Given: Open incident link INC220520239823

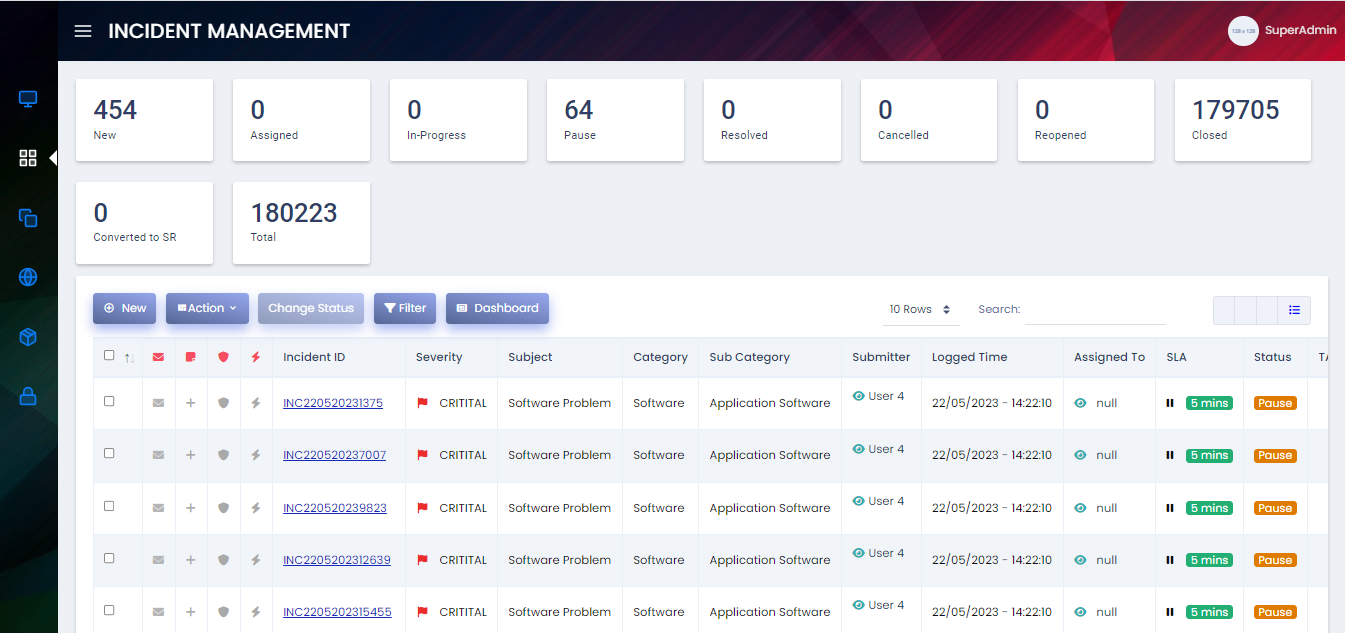Looking at the screenshot, I should click(x=335, y=508).
